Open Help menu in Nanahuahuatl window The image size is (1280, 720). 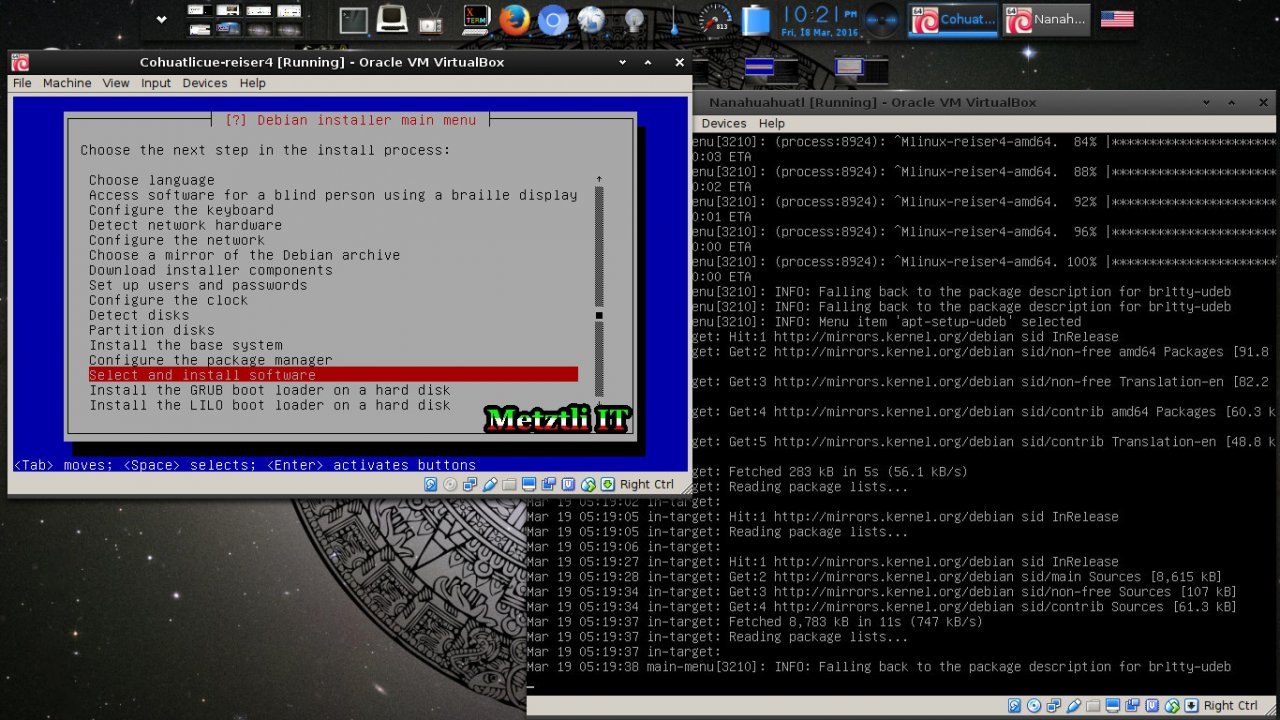[x=772, y=123]
